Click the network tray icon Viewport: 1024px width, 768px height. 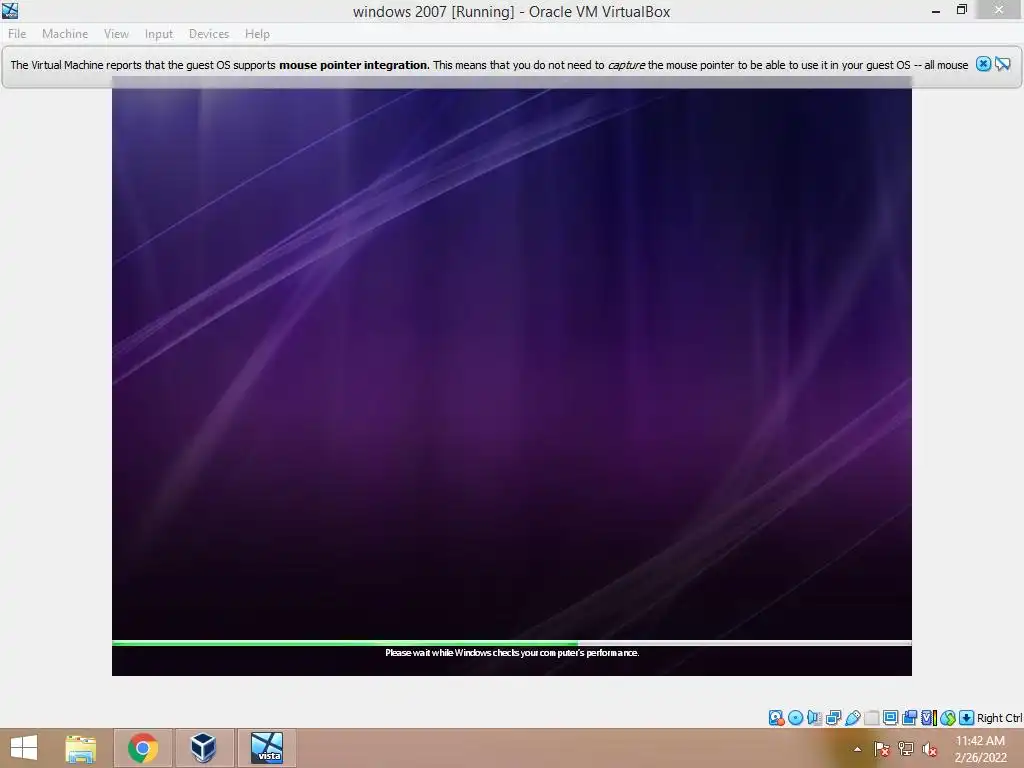point(906,750)
